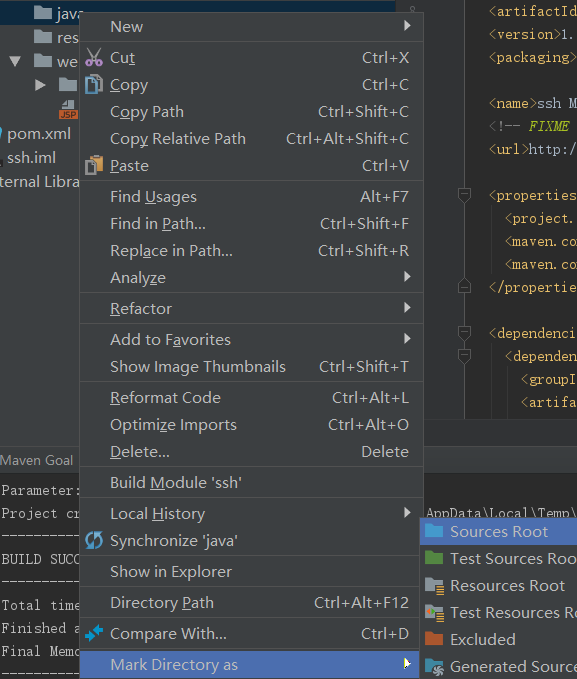Select the blue Sources Root folder icon

(434, 531)
